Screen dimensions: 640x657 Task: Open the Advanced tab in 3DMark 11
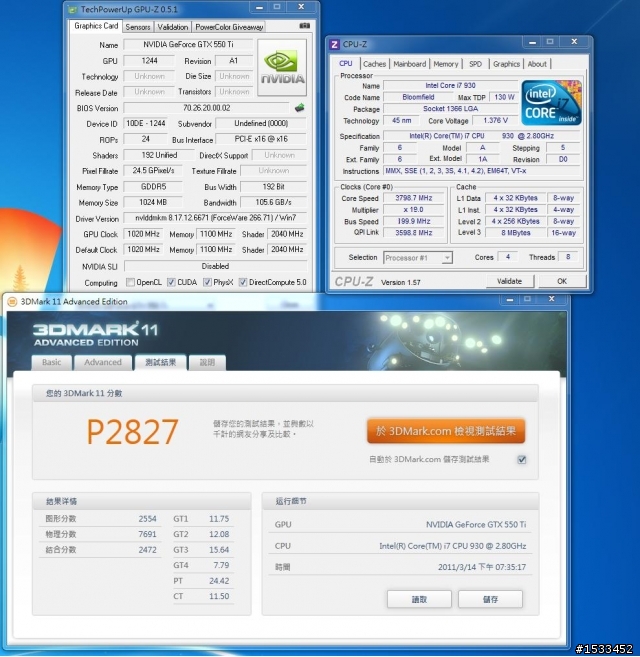103,362
